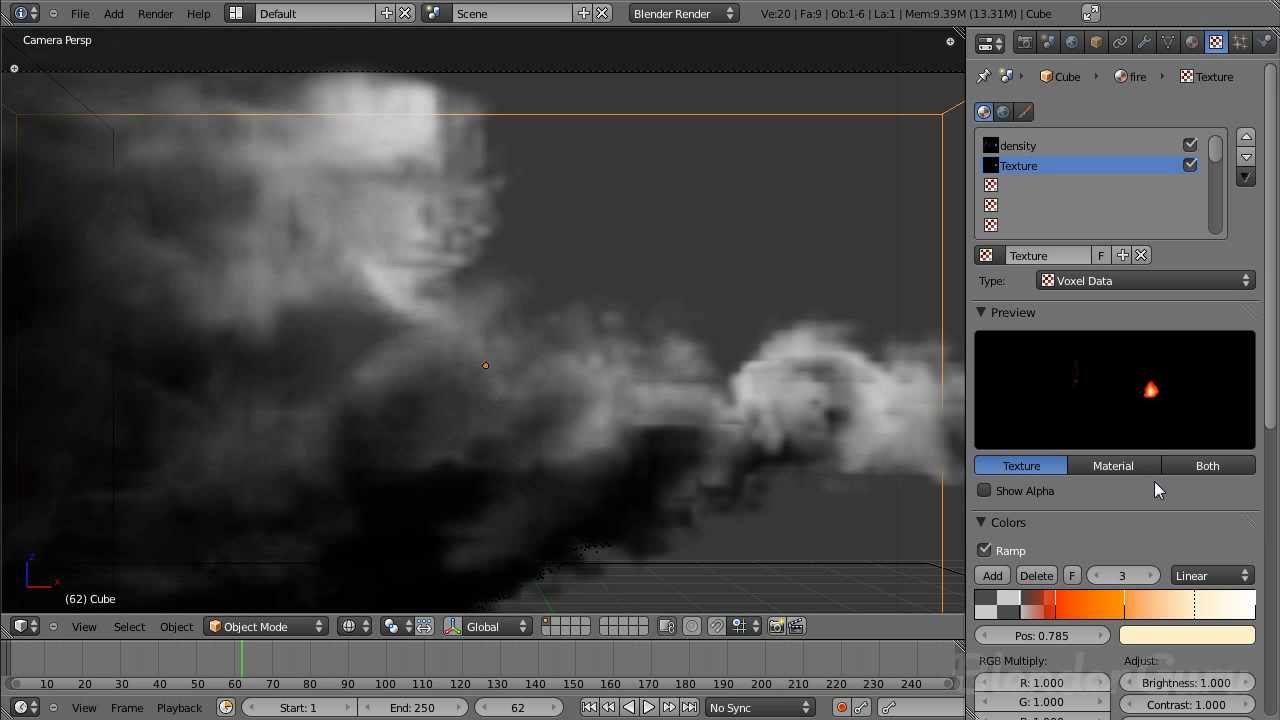Move texture slot up
Viewport: 1280px width, 720px height.
(1246, 137)
